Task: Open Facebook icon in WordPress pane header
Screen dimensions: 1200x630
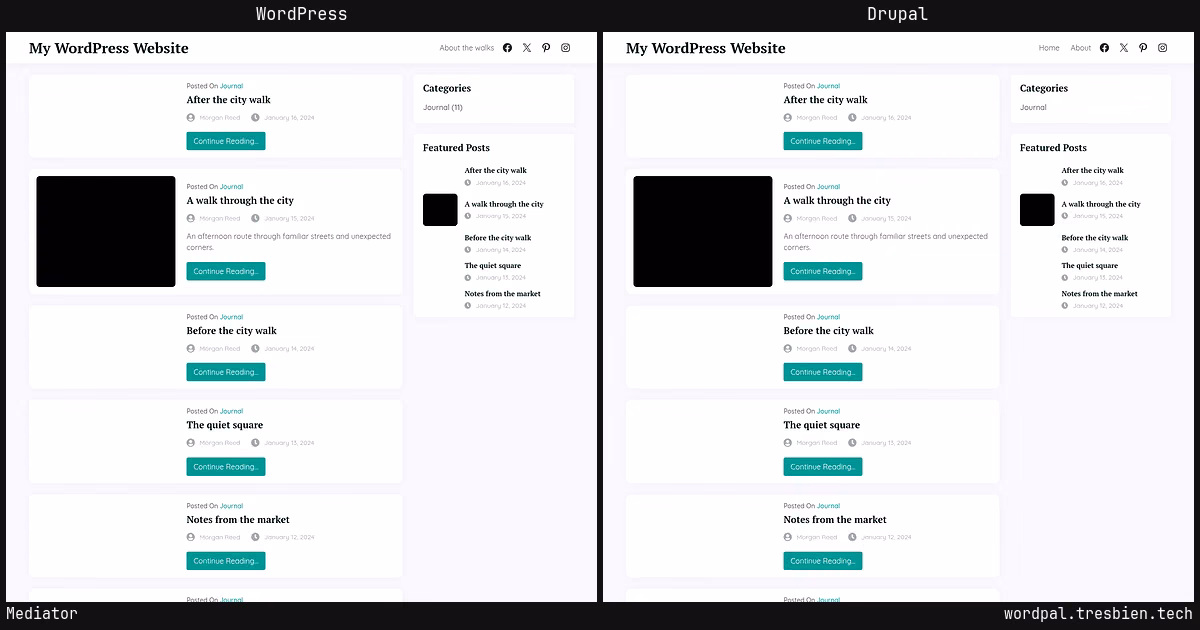Action: pos(507,48)
